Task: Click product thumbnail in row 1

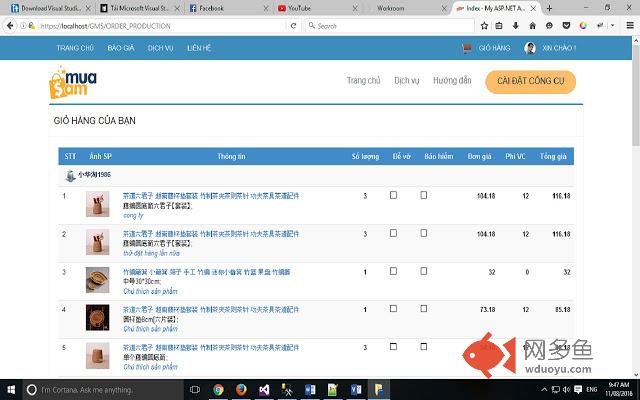Action: click(98, 204)
